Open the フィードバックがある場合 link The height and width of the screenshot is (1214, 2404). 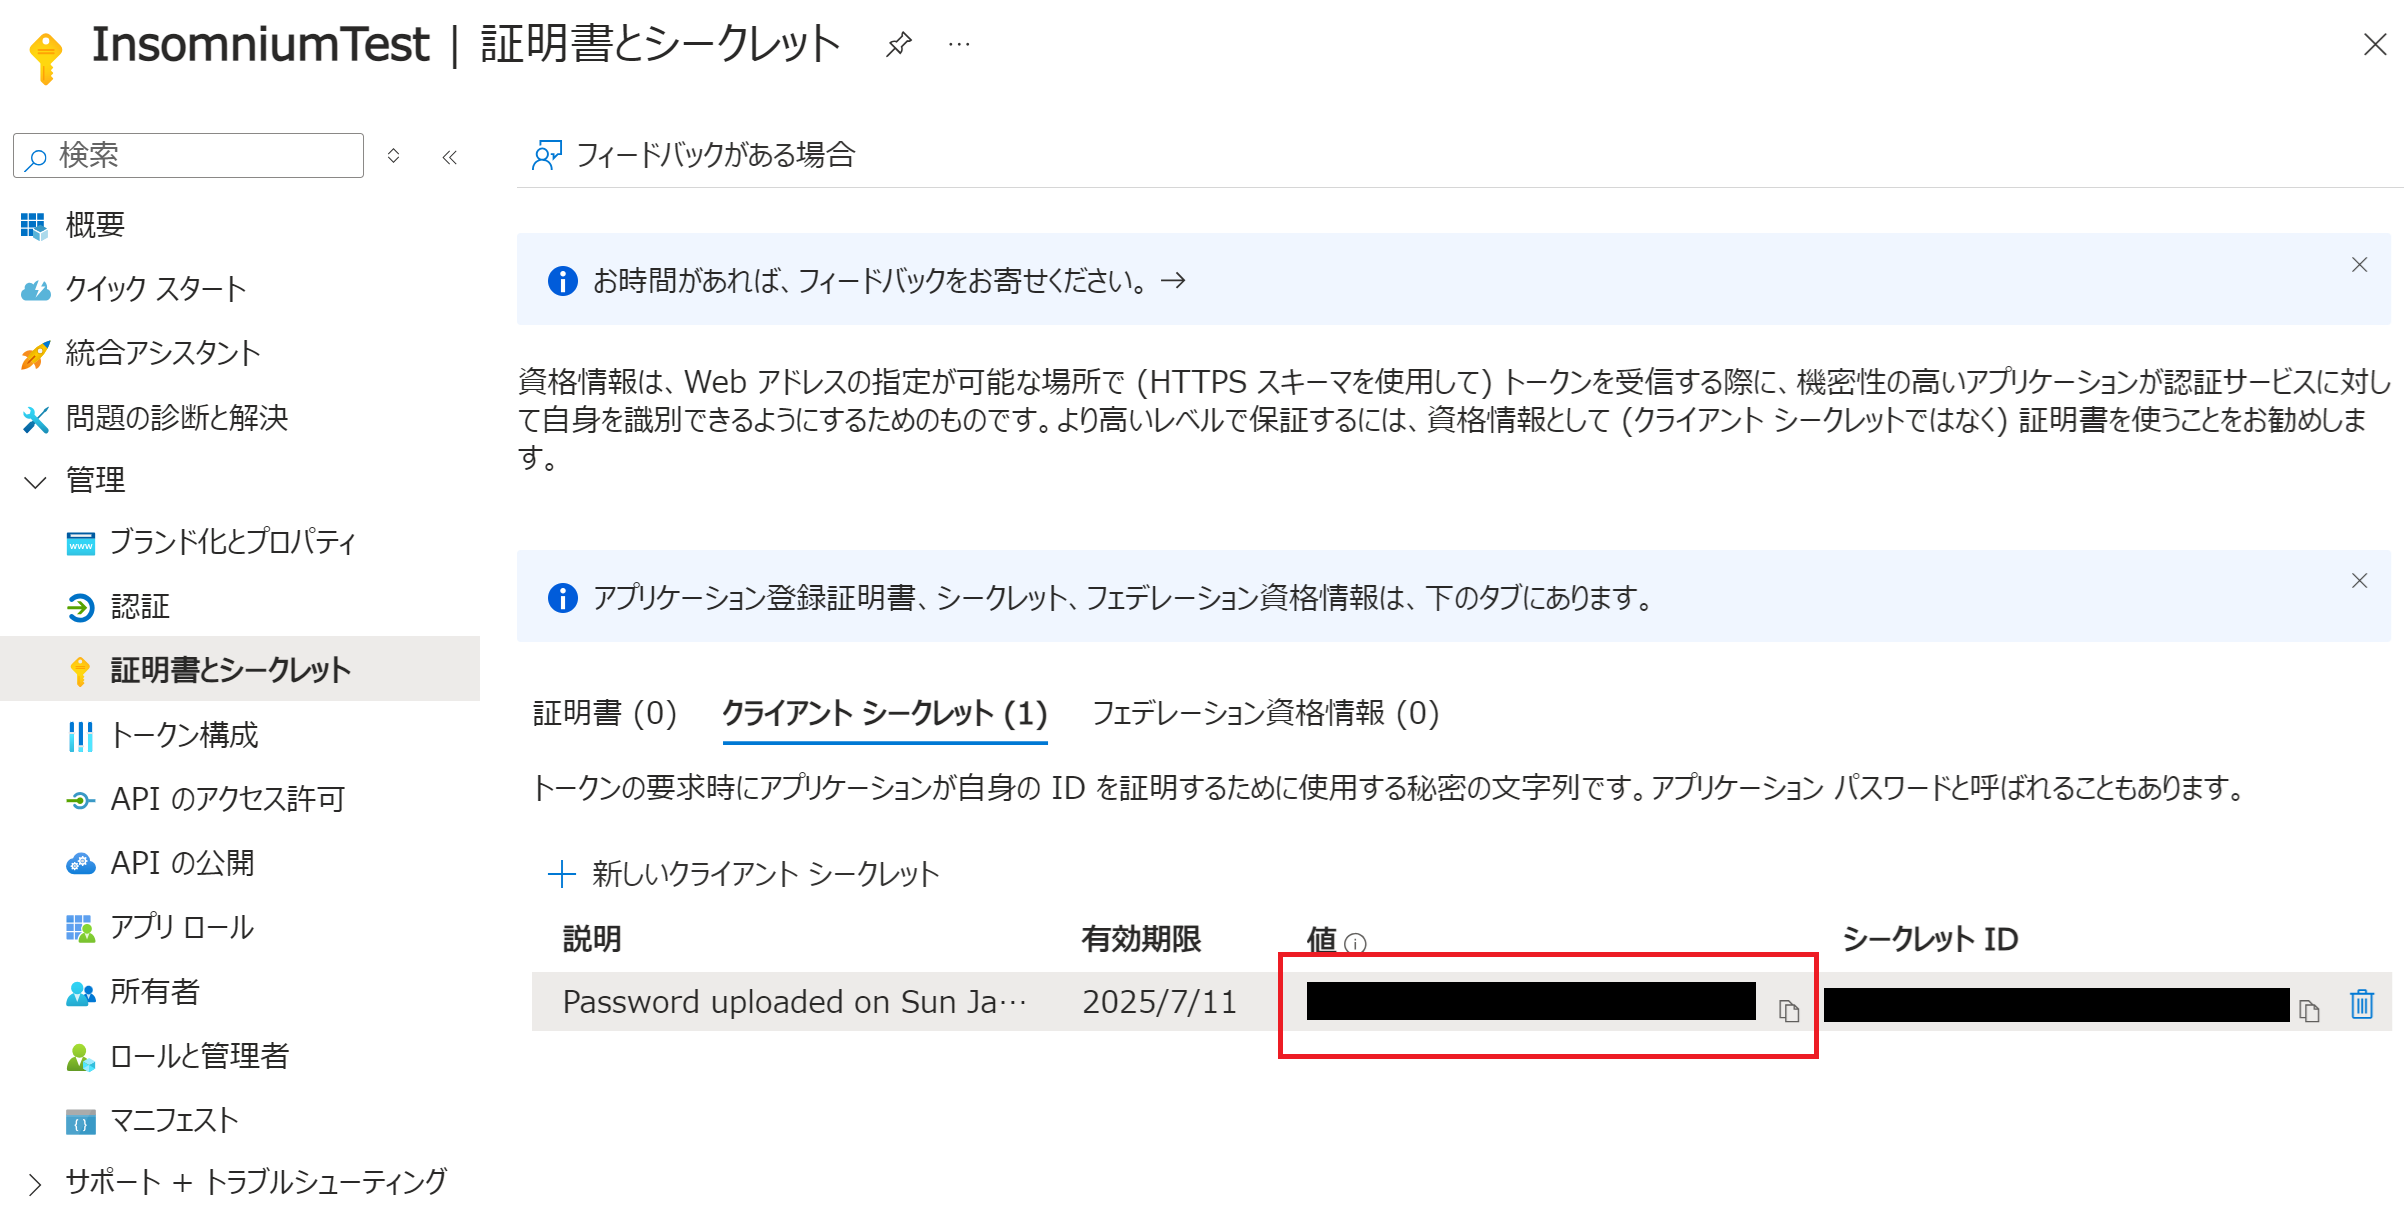coord(693,155)
